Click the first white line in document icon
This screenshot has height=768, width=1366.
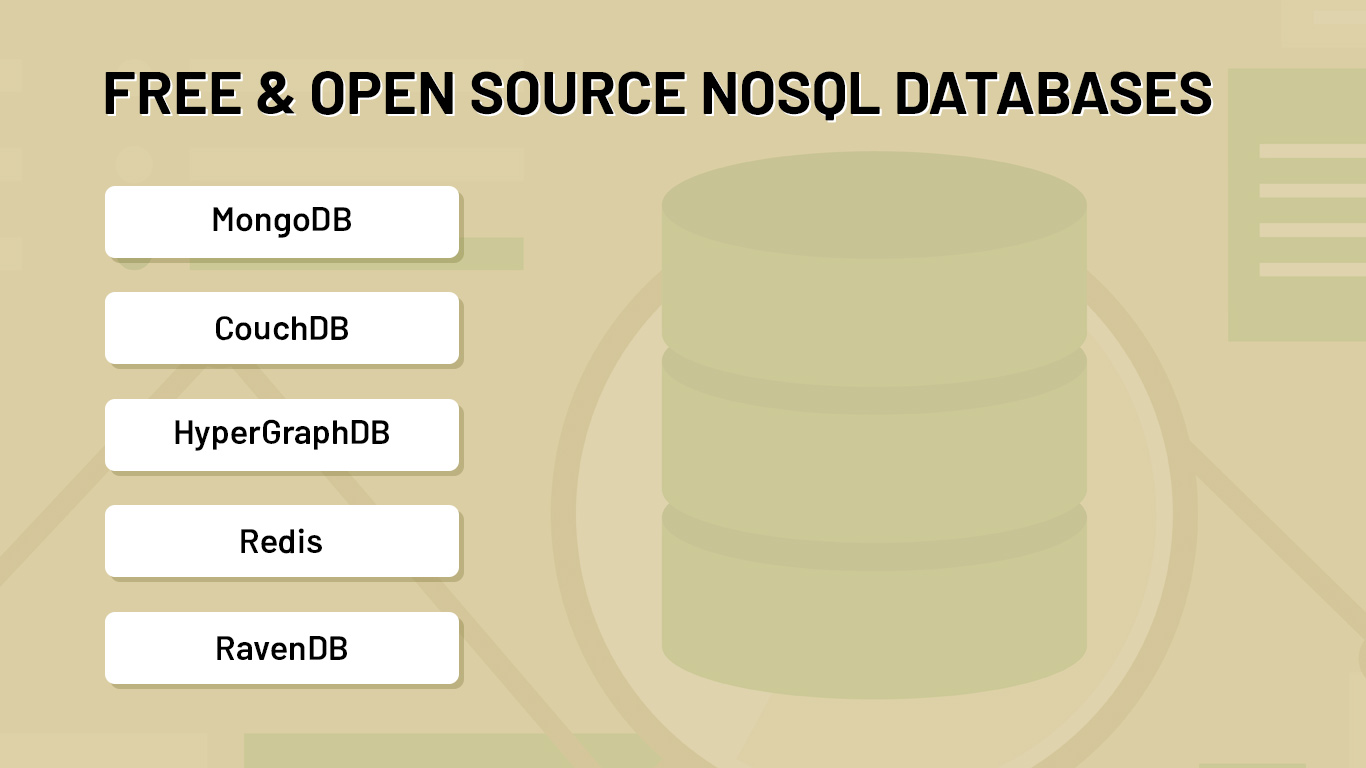tap(1312, 151)
